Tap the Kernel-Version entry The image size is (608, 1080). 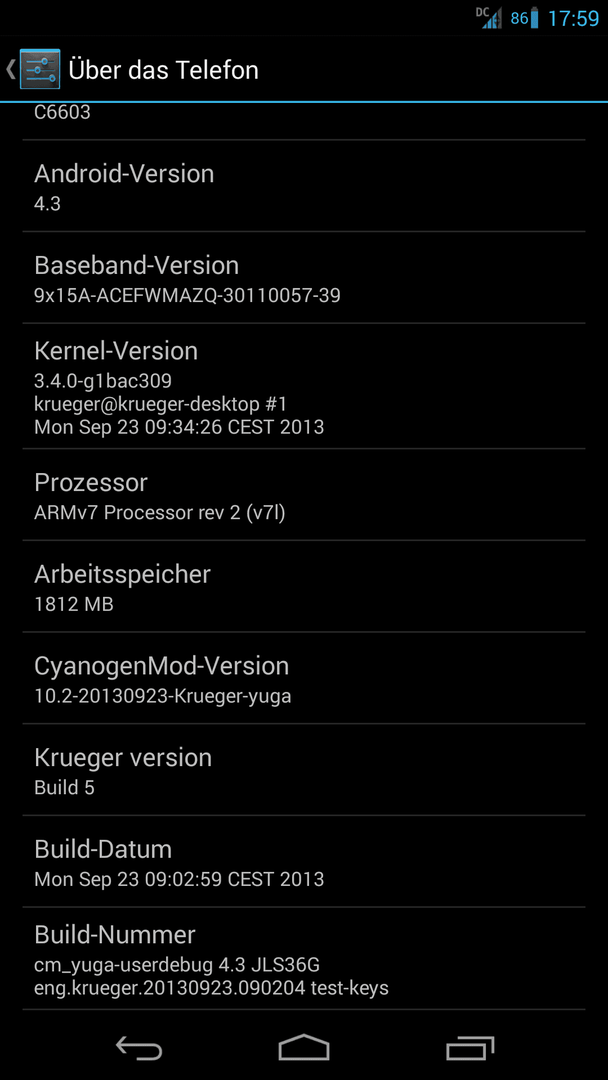(304, 386)
